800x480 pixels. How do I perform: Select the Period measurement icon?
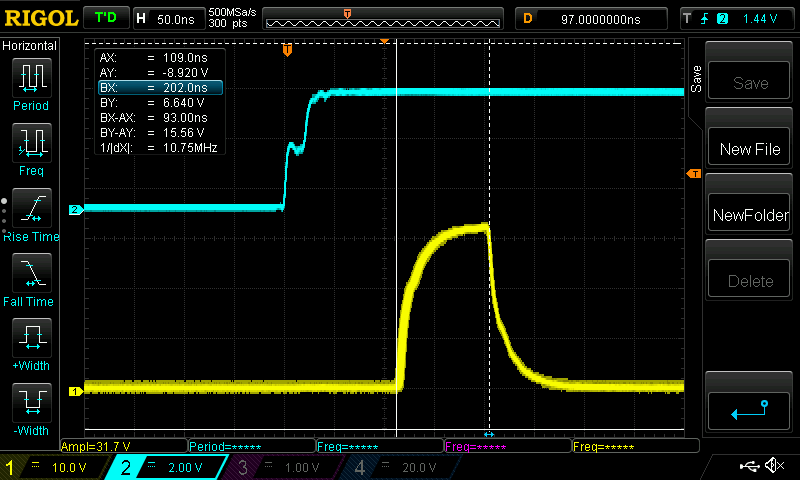[31, 80]
